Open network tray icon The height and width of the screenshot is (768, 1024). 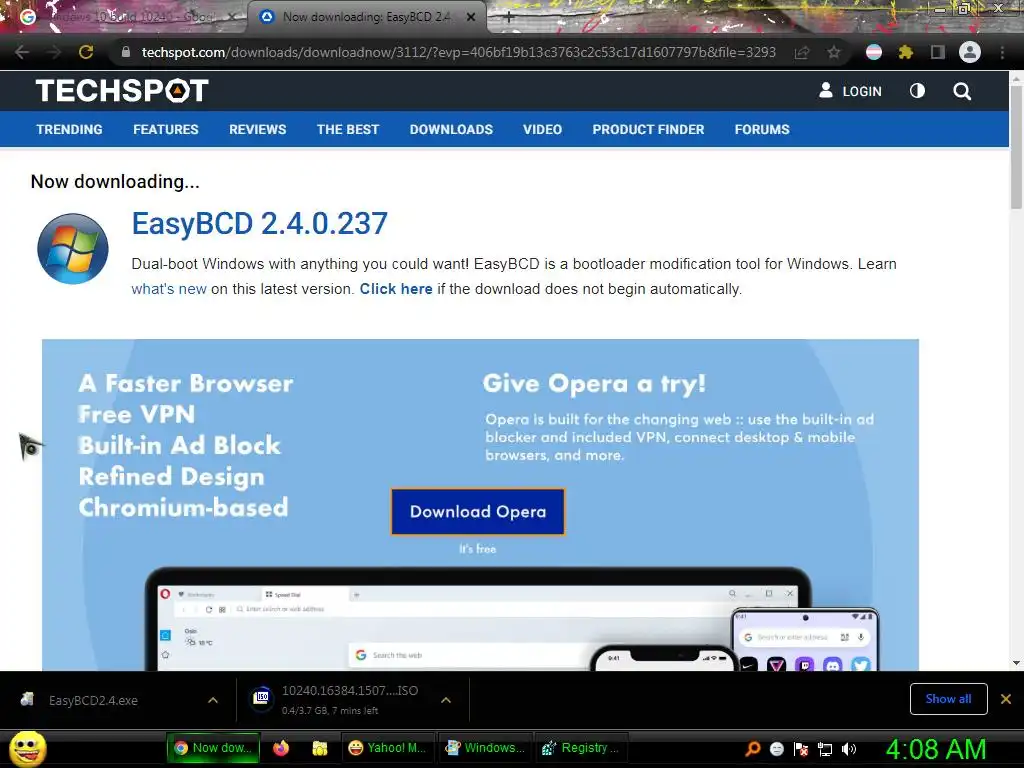pyautogui.click(x=825, y=749)
